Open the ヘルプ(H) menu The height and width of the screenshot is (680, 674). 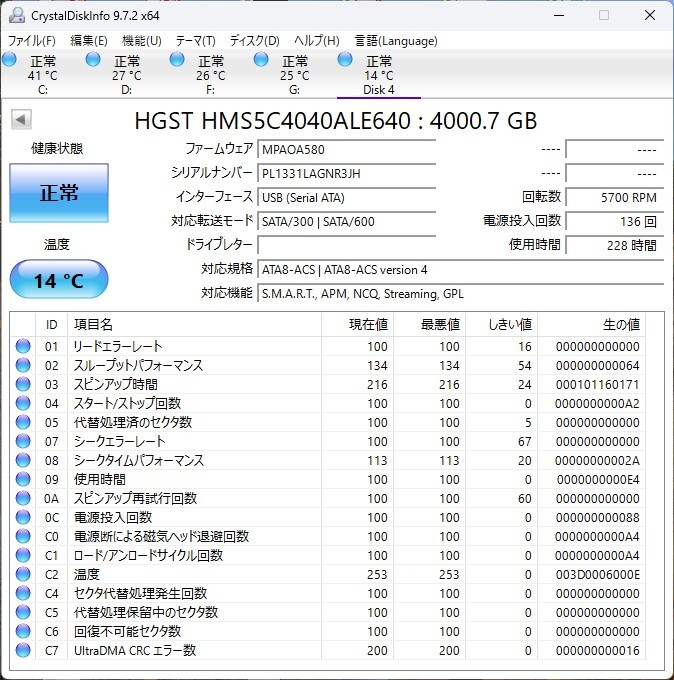(317, 41)
